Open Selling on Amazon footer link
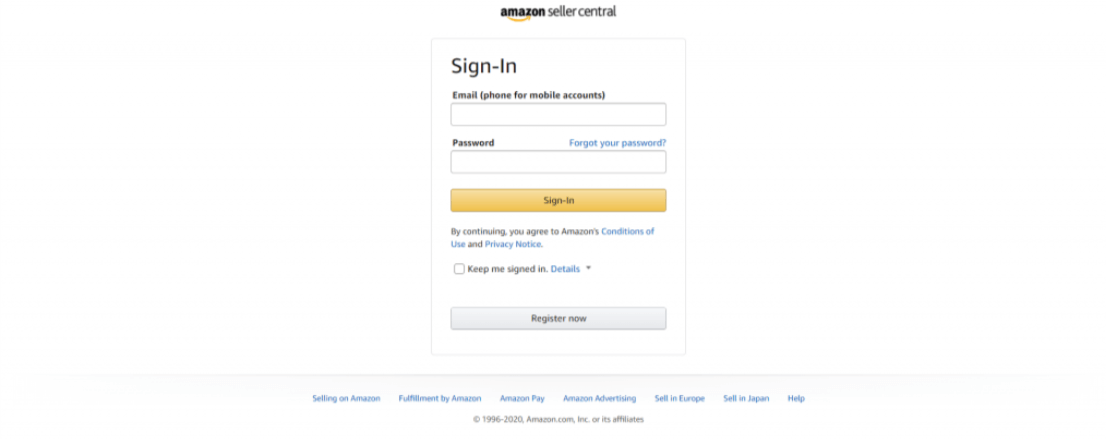Screen dimensions: 1106x439 [346, 398]
